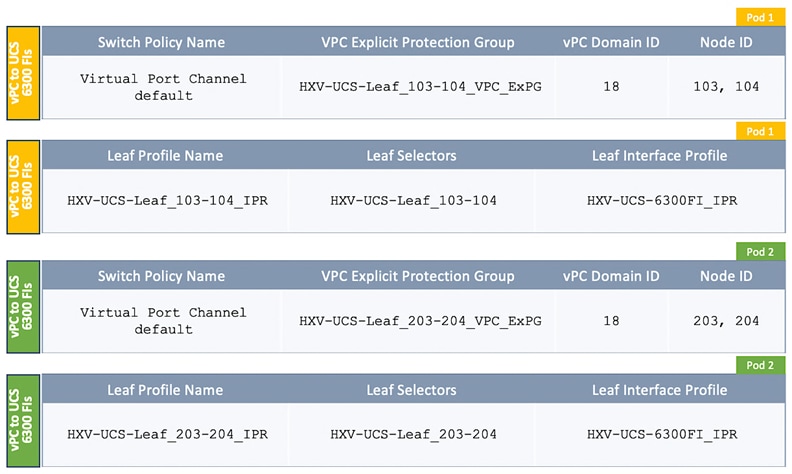Click Node ID value 103, 104
The width and height of the screenshot is (792, 474).
click(725, 87)
